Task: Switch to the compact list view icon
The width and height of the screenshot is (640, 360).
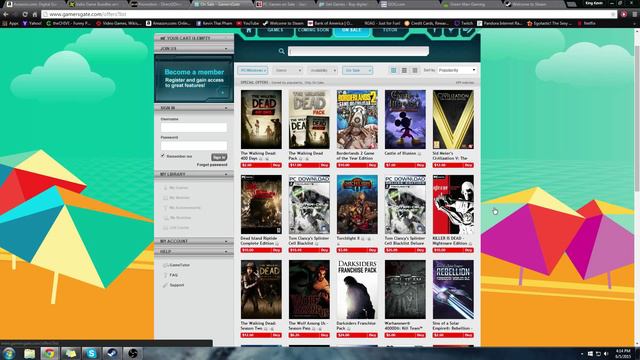Action: [415, 71]
